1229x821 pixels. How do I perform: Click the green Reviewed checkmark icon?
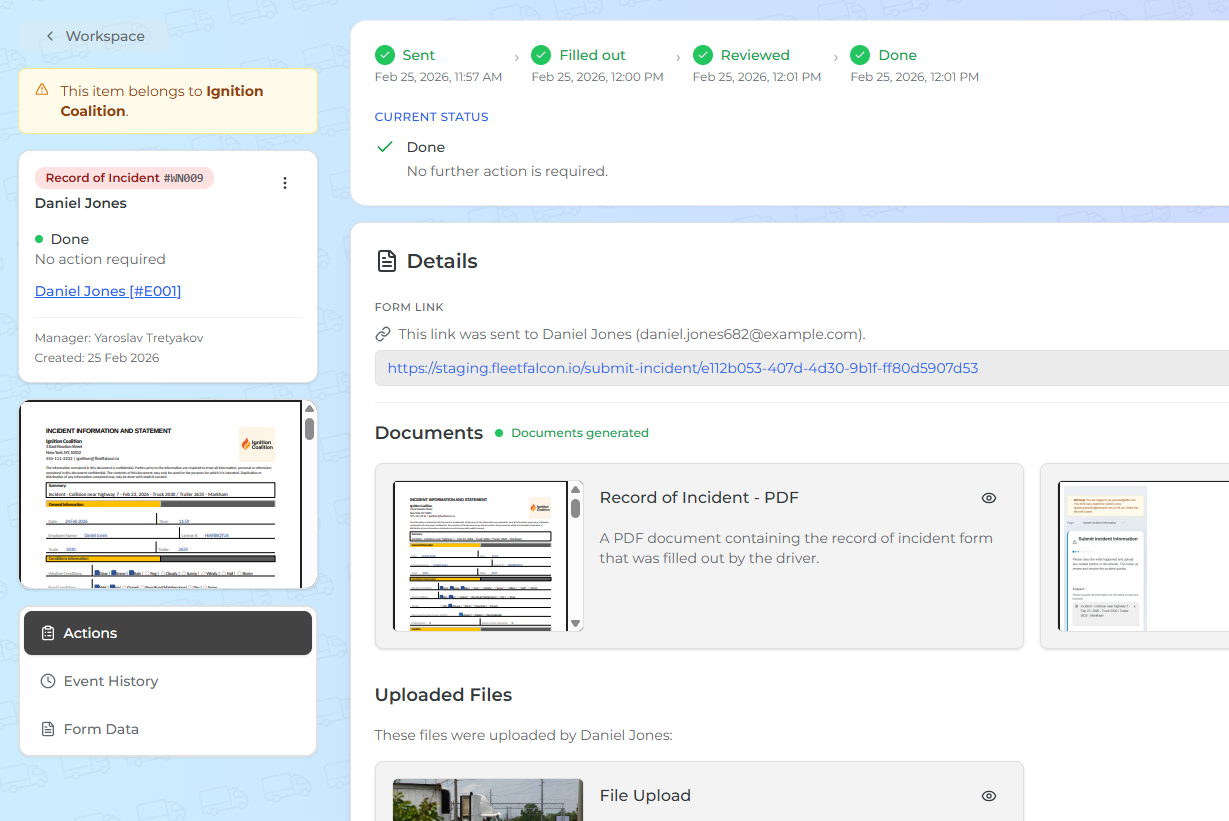tap(703, 55)
